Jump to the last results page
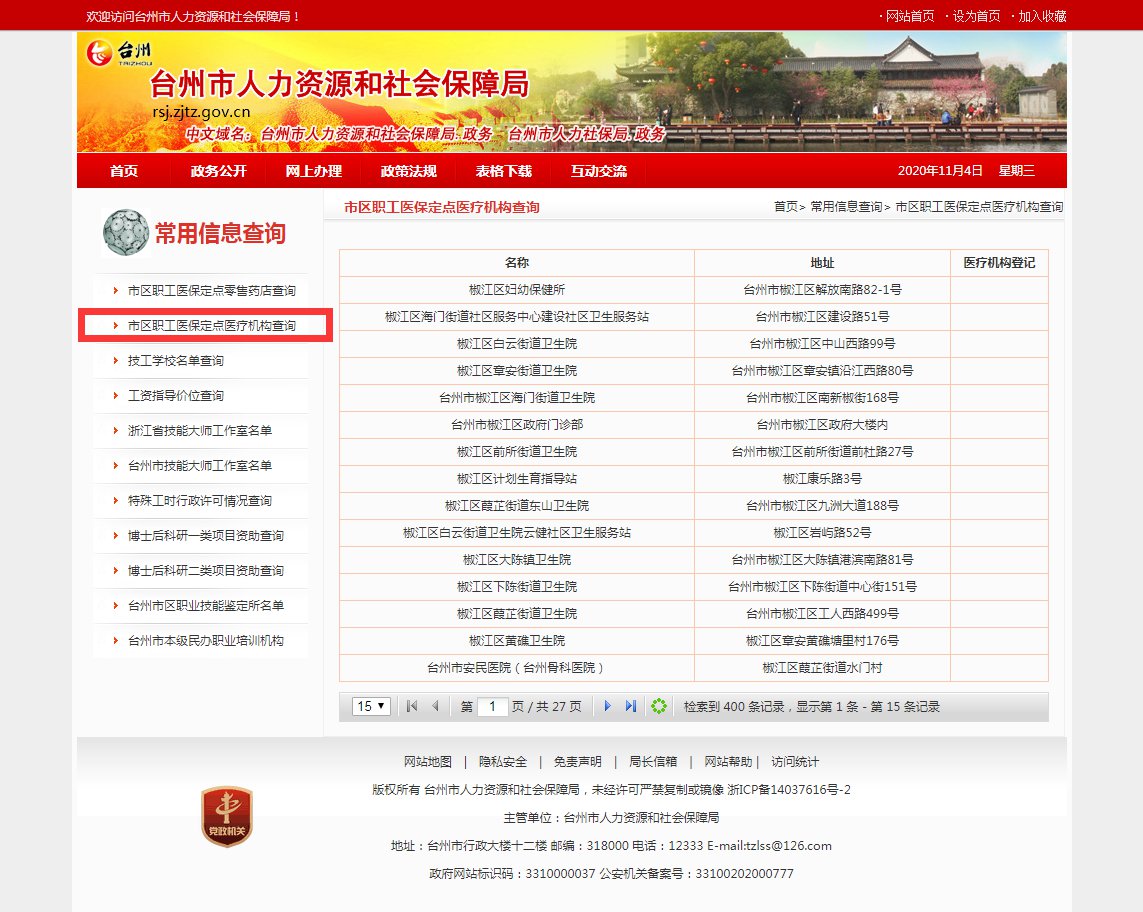The height and width of the screenshot is (912, 1143). (x=631, y=707)
